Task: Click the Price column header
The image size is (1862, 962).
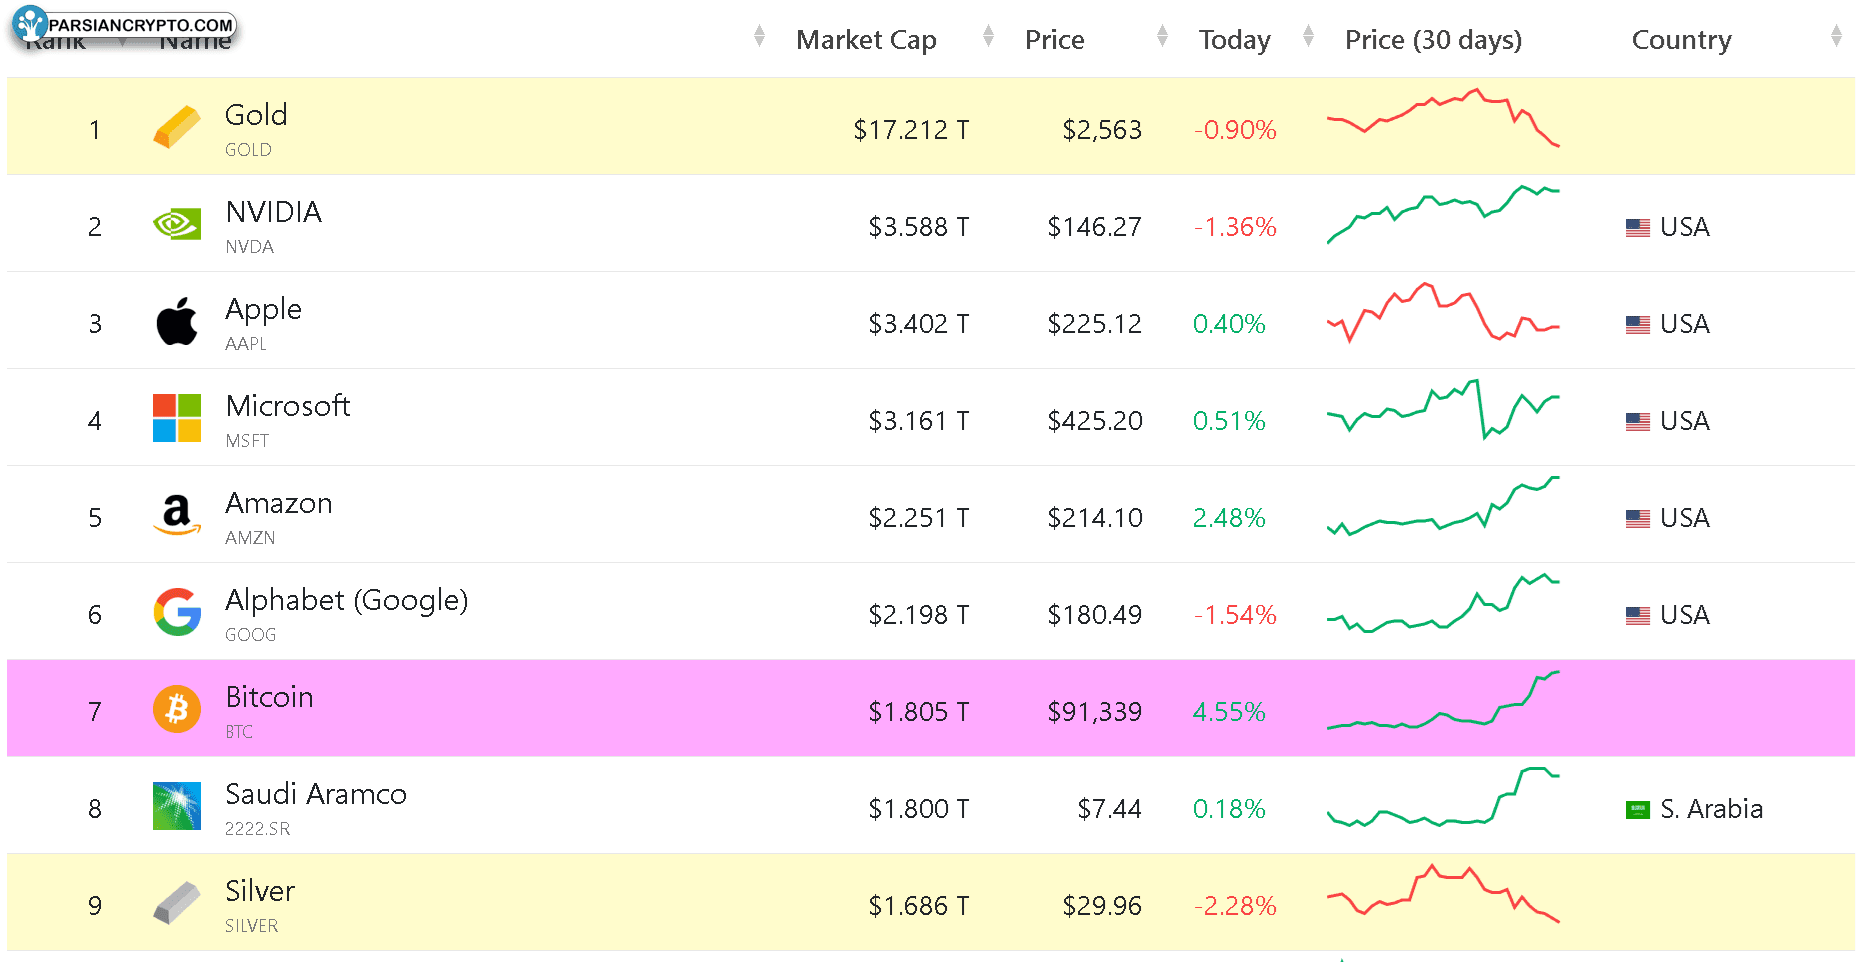Action: [x=1054, y=40]
